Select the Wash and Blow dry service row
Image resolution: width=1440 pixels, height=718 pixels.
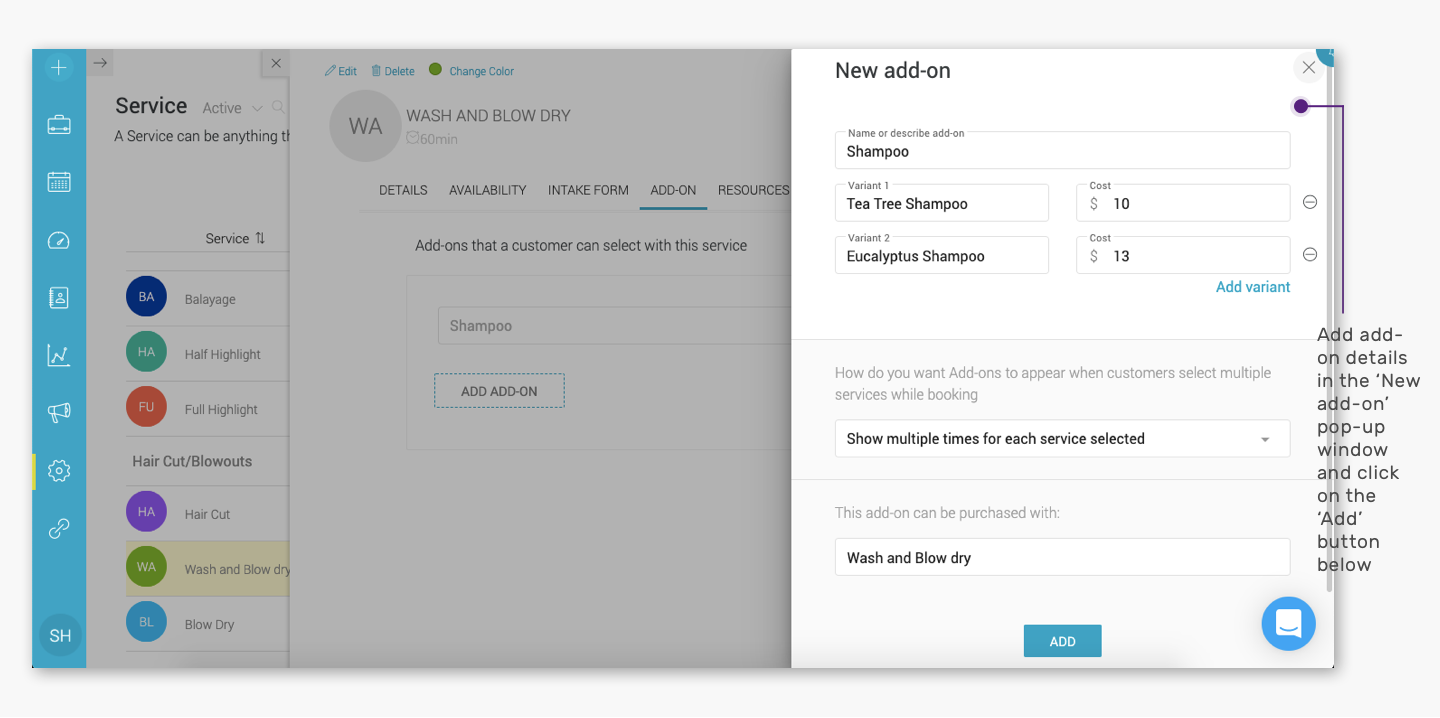pos(207,568)
